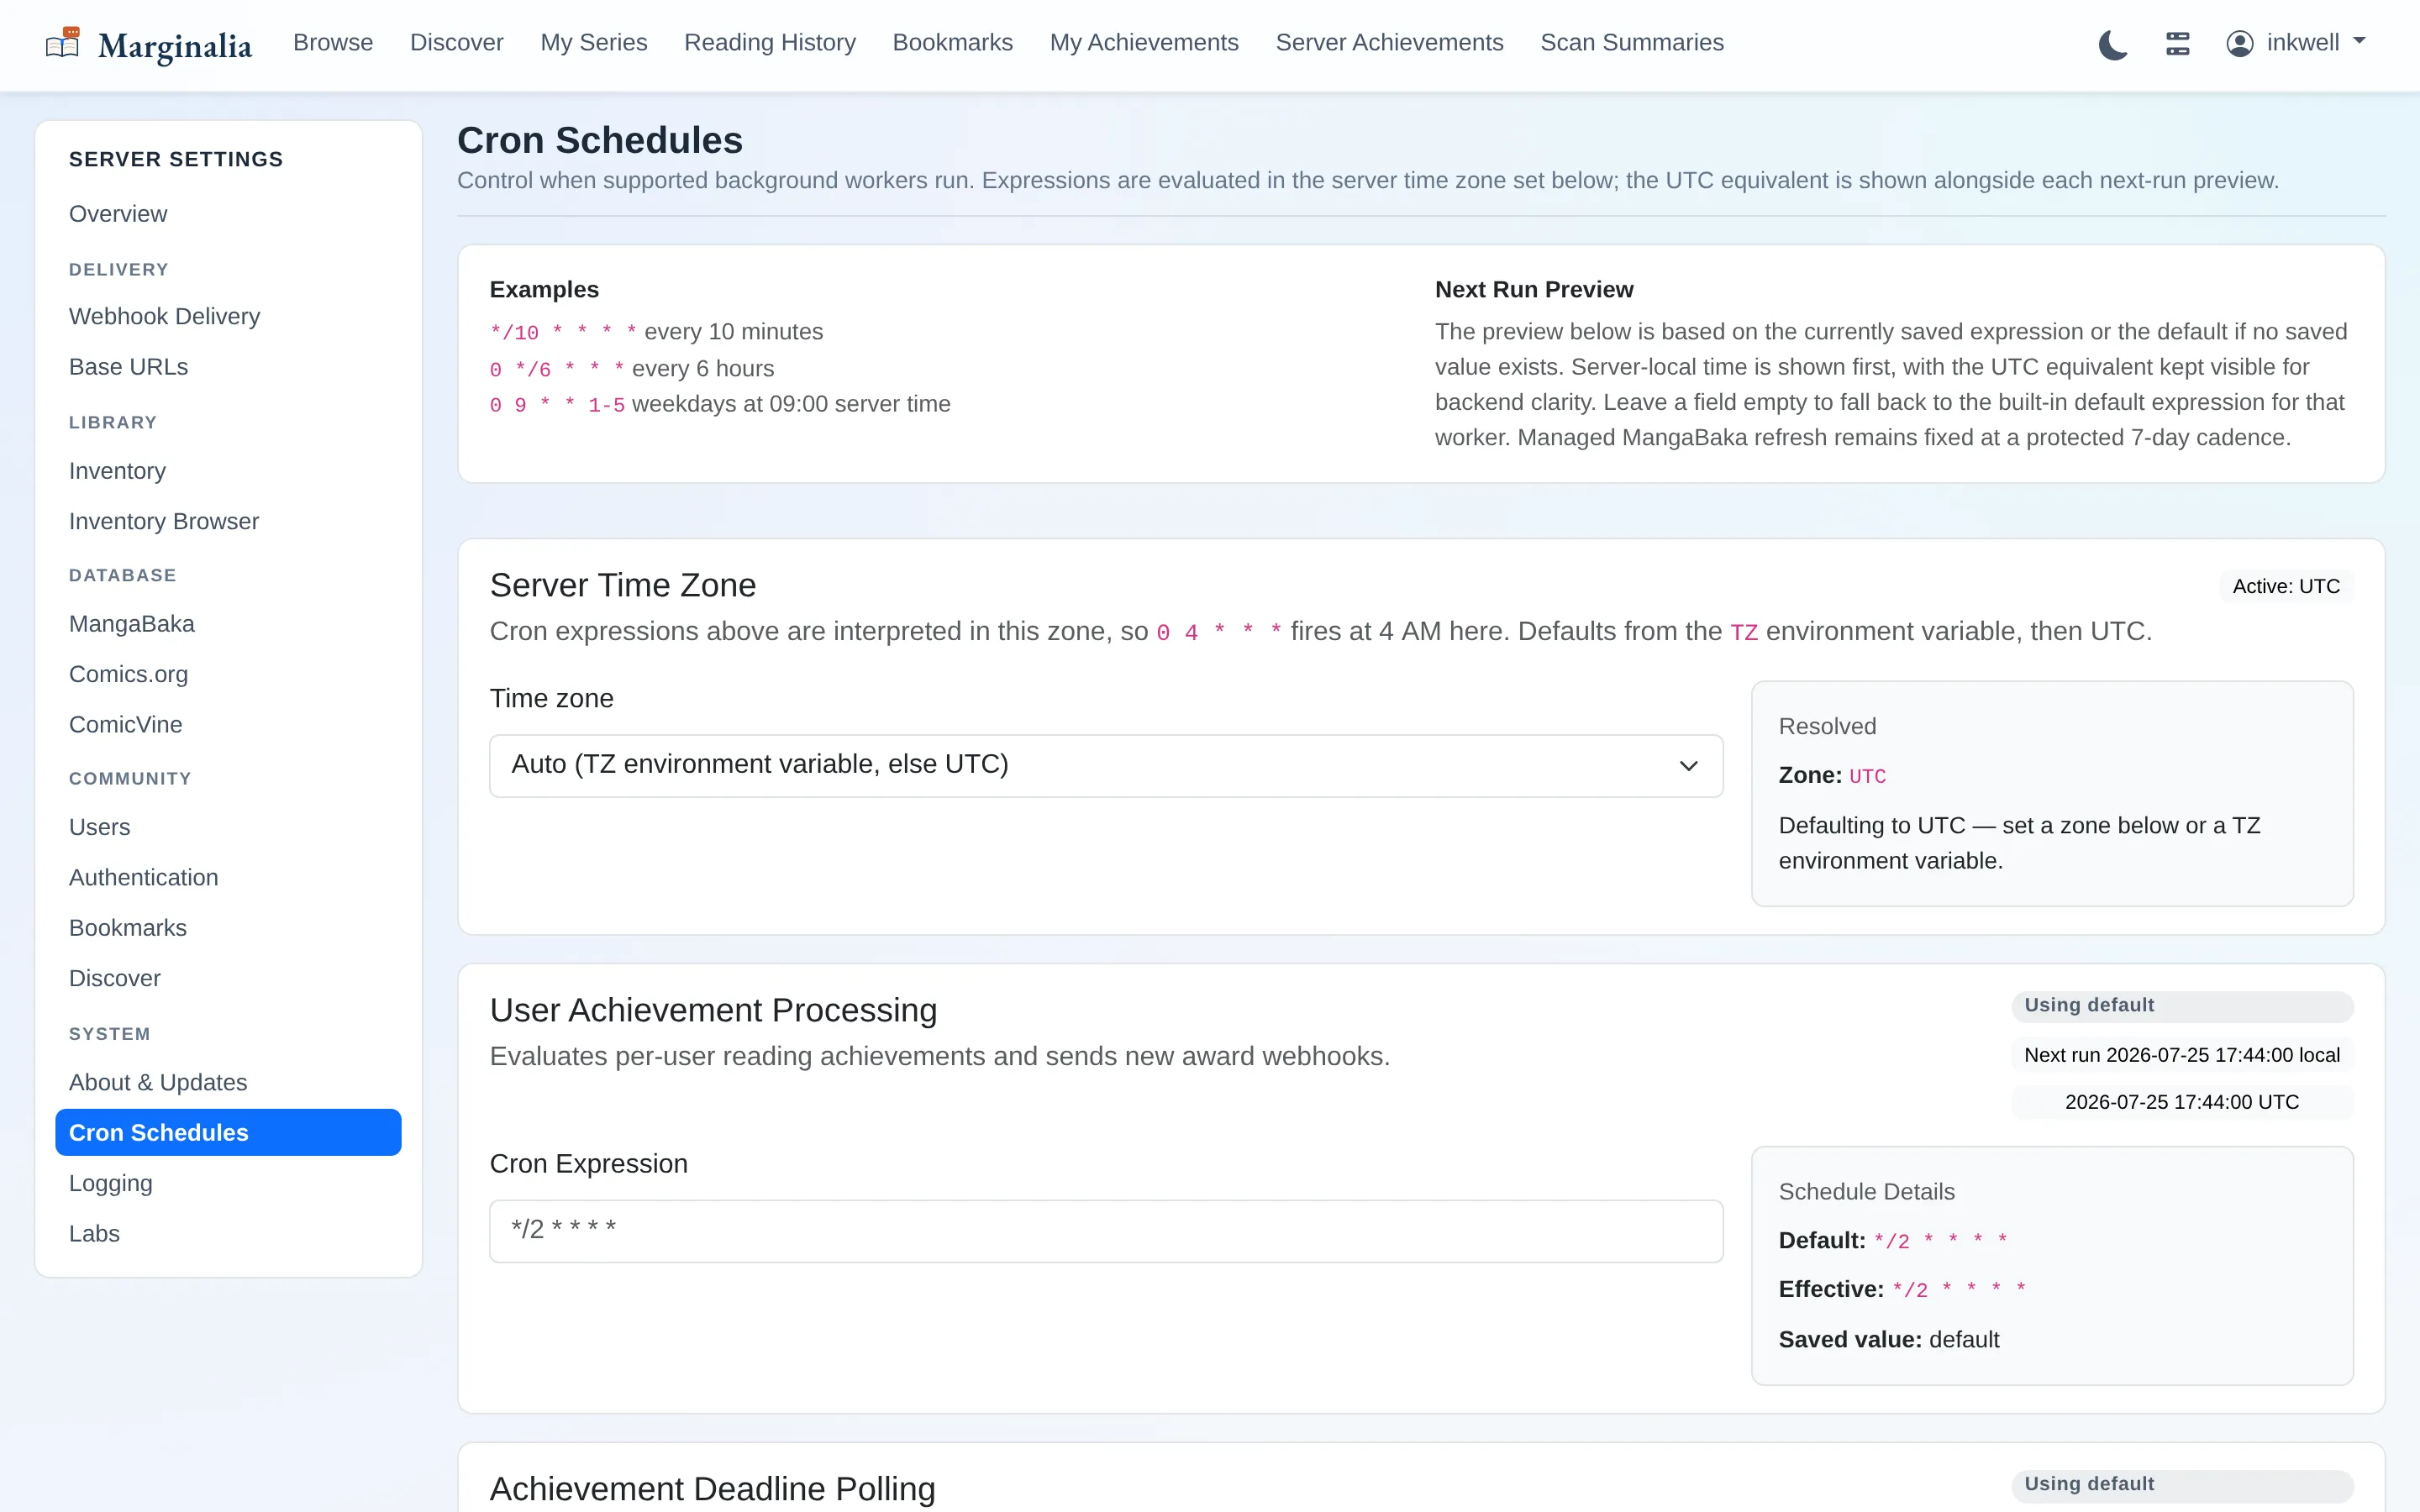
Task: Click the Marginalia brand name
Action: [175, 46]
